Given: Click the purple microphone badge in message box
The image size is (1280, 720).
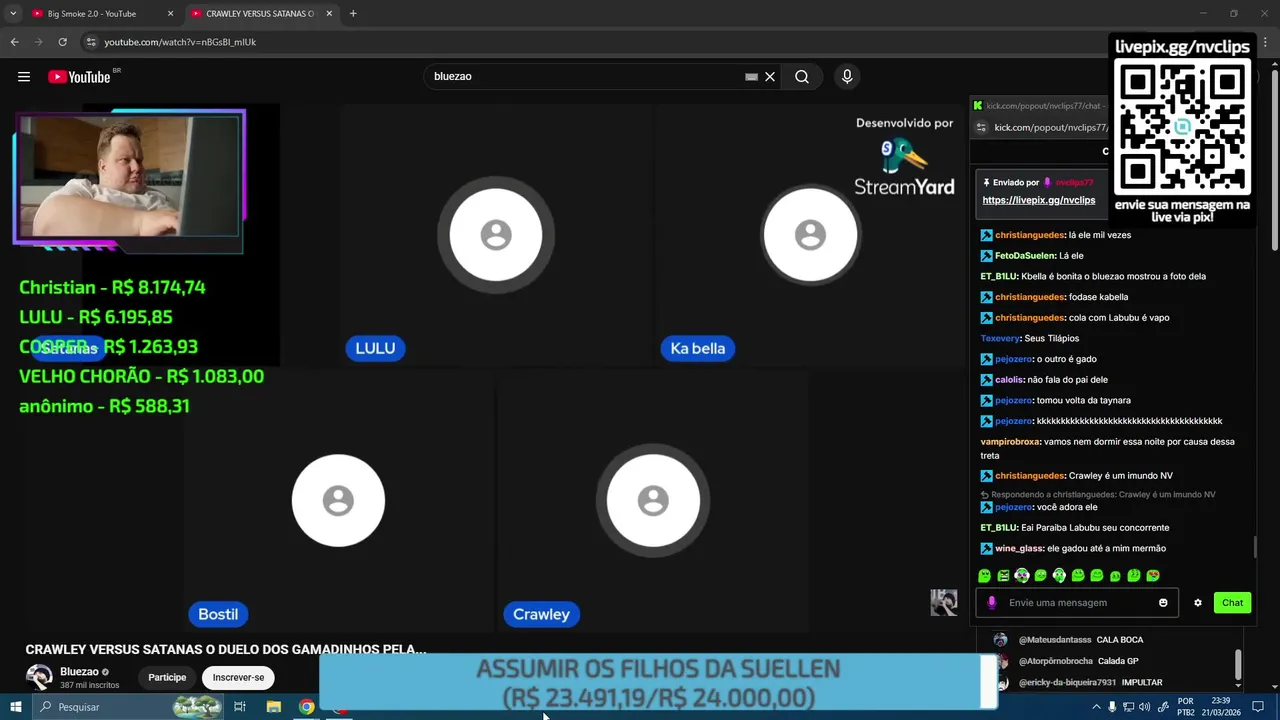Looking at the screenshot, I should pos(992,603).
